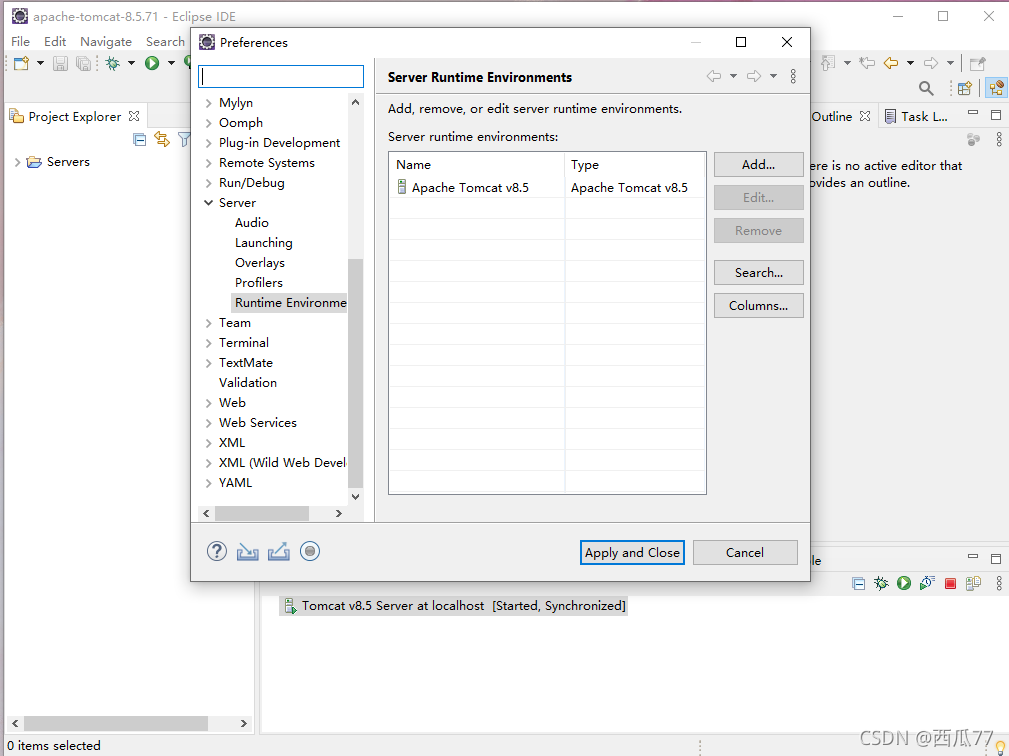Expand the Plug-in Development node

208,143
